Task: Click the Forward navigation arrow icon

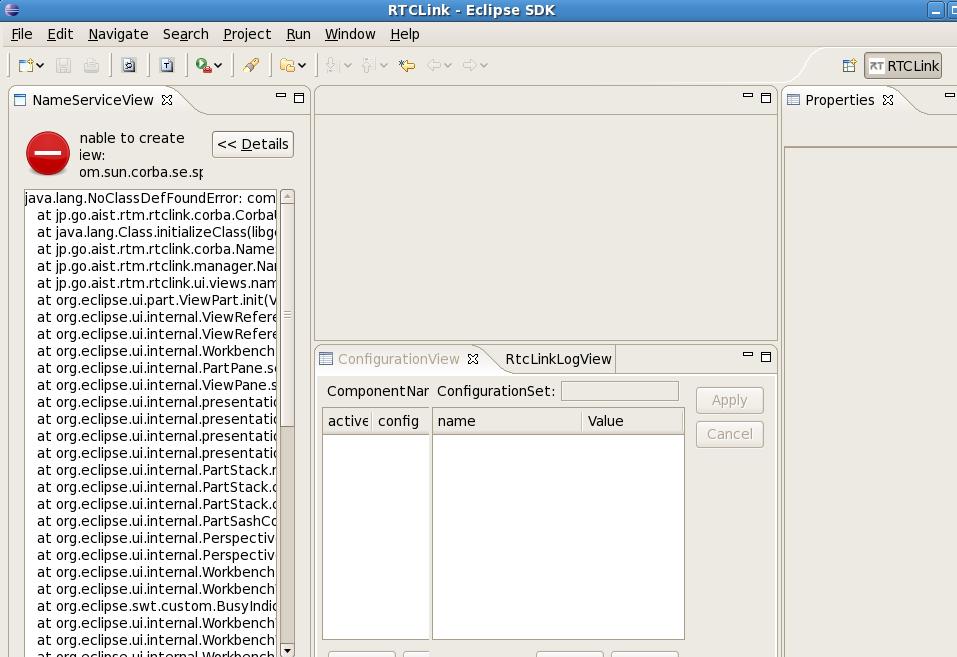Action: (x=469, y=65)
